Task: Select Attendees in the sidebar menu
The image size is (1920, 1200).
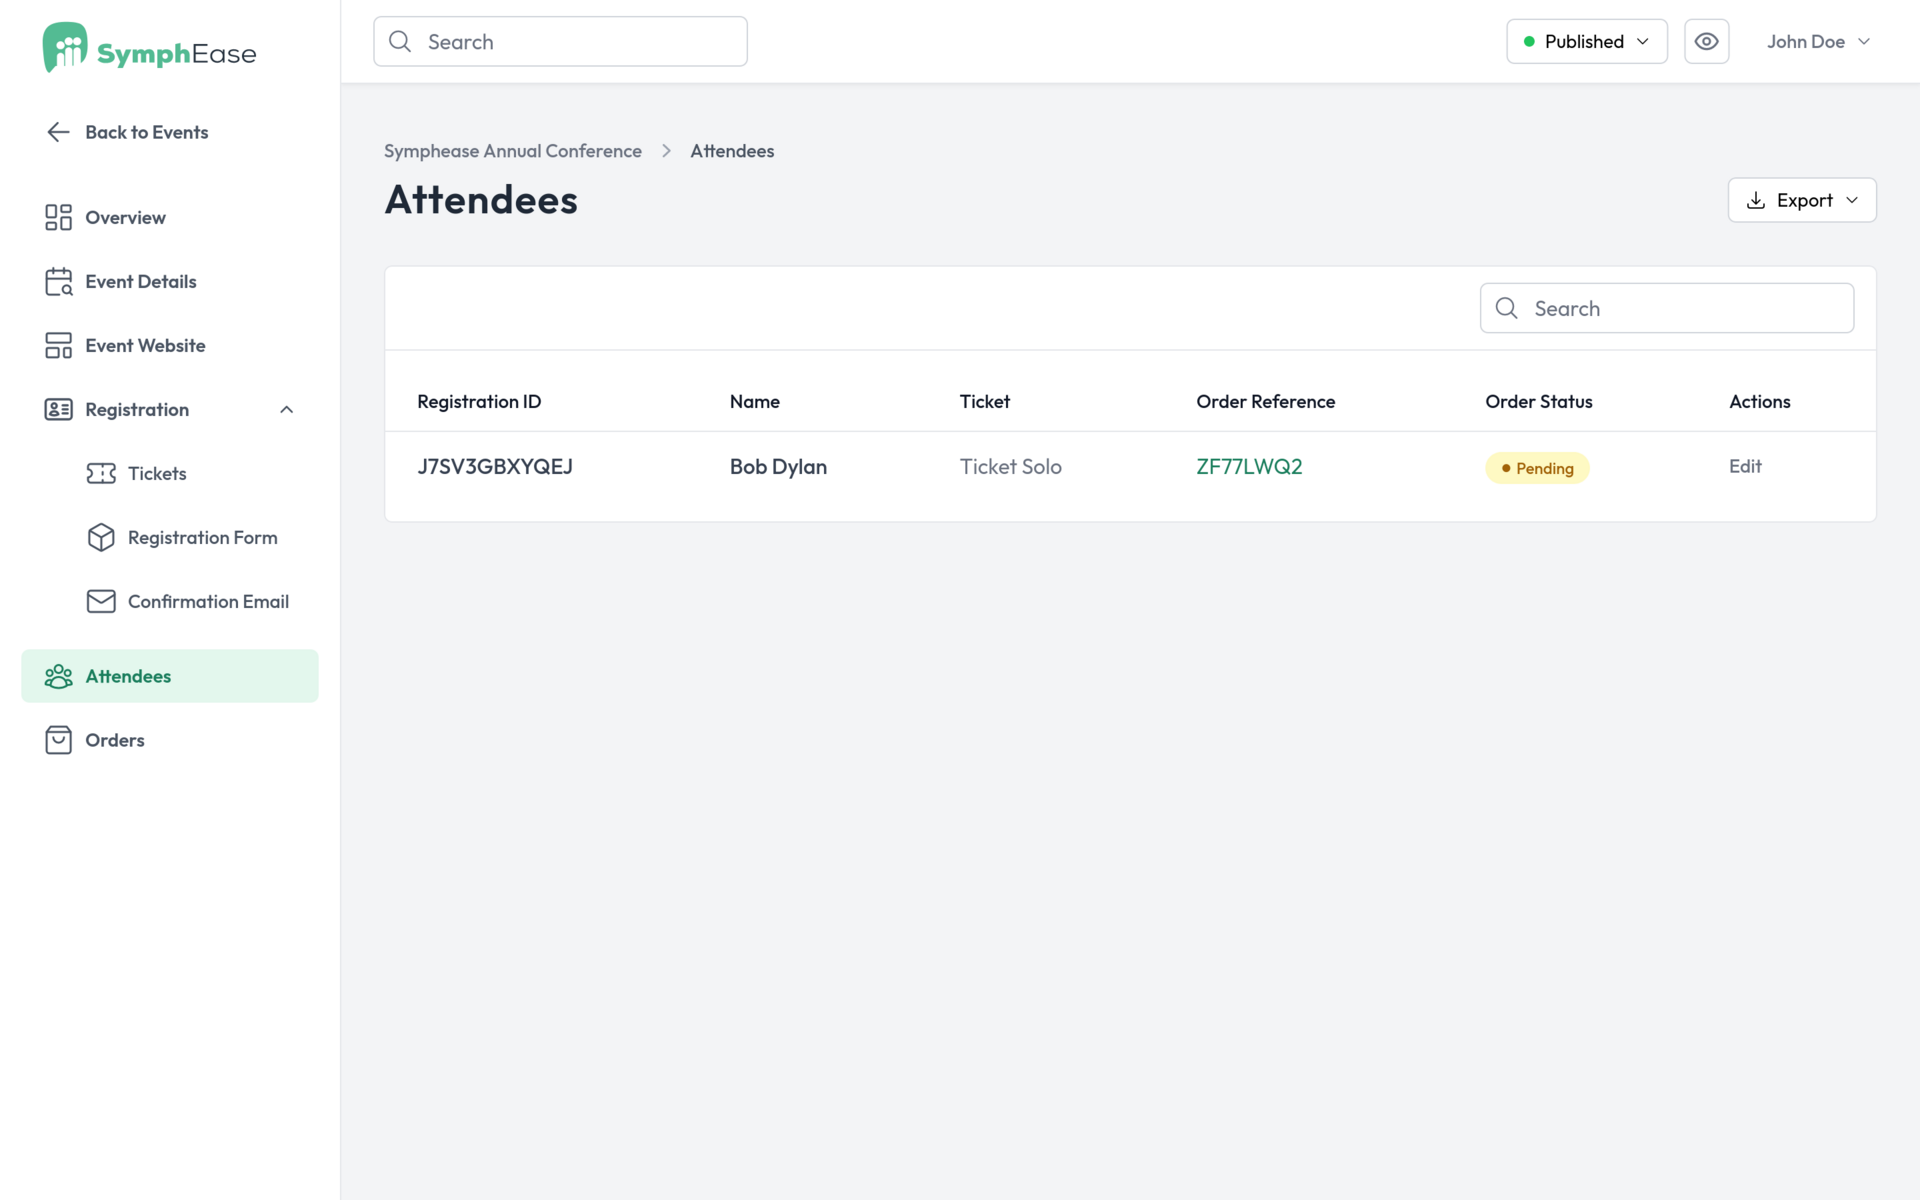Action: point(127,676)
